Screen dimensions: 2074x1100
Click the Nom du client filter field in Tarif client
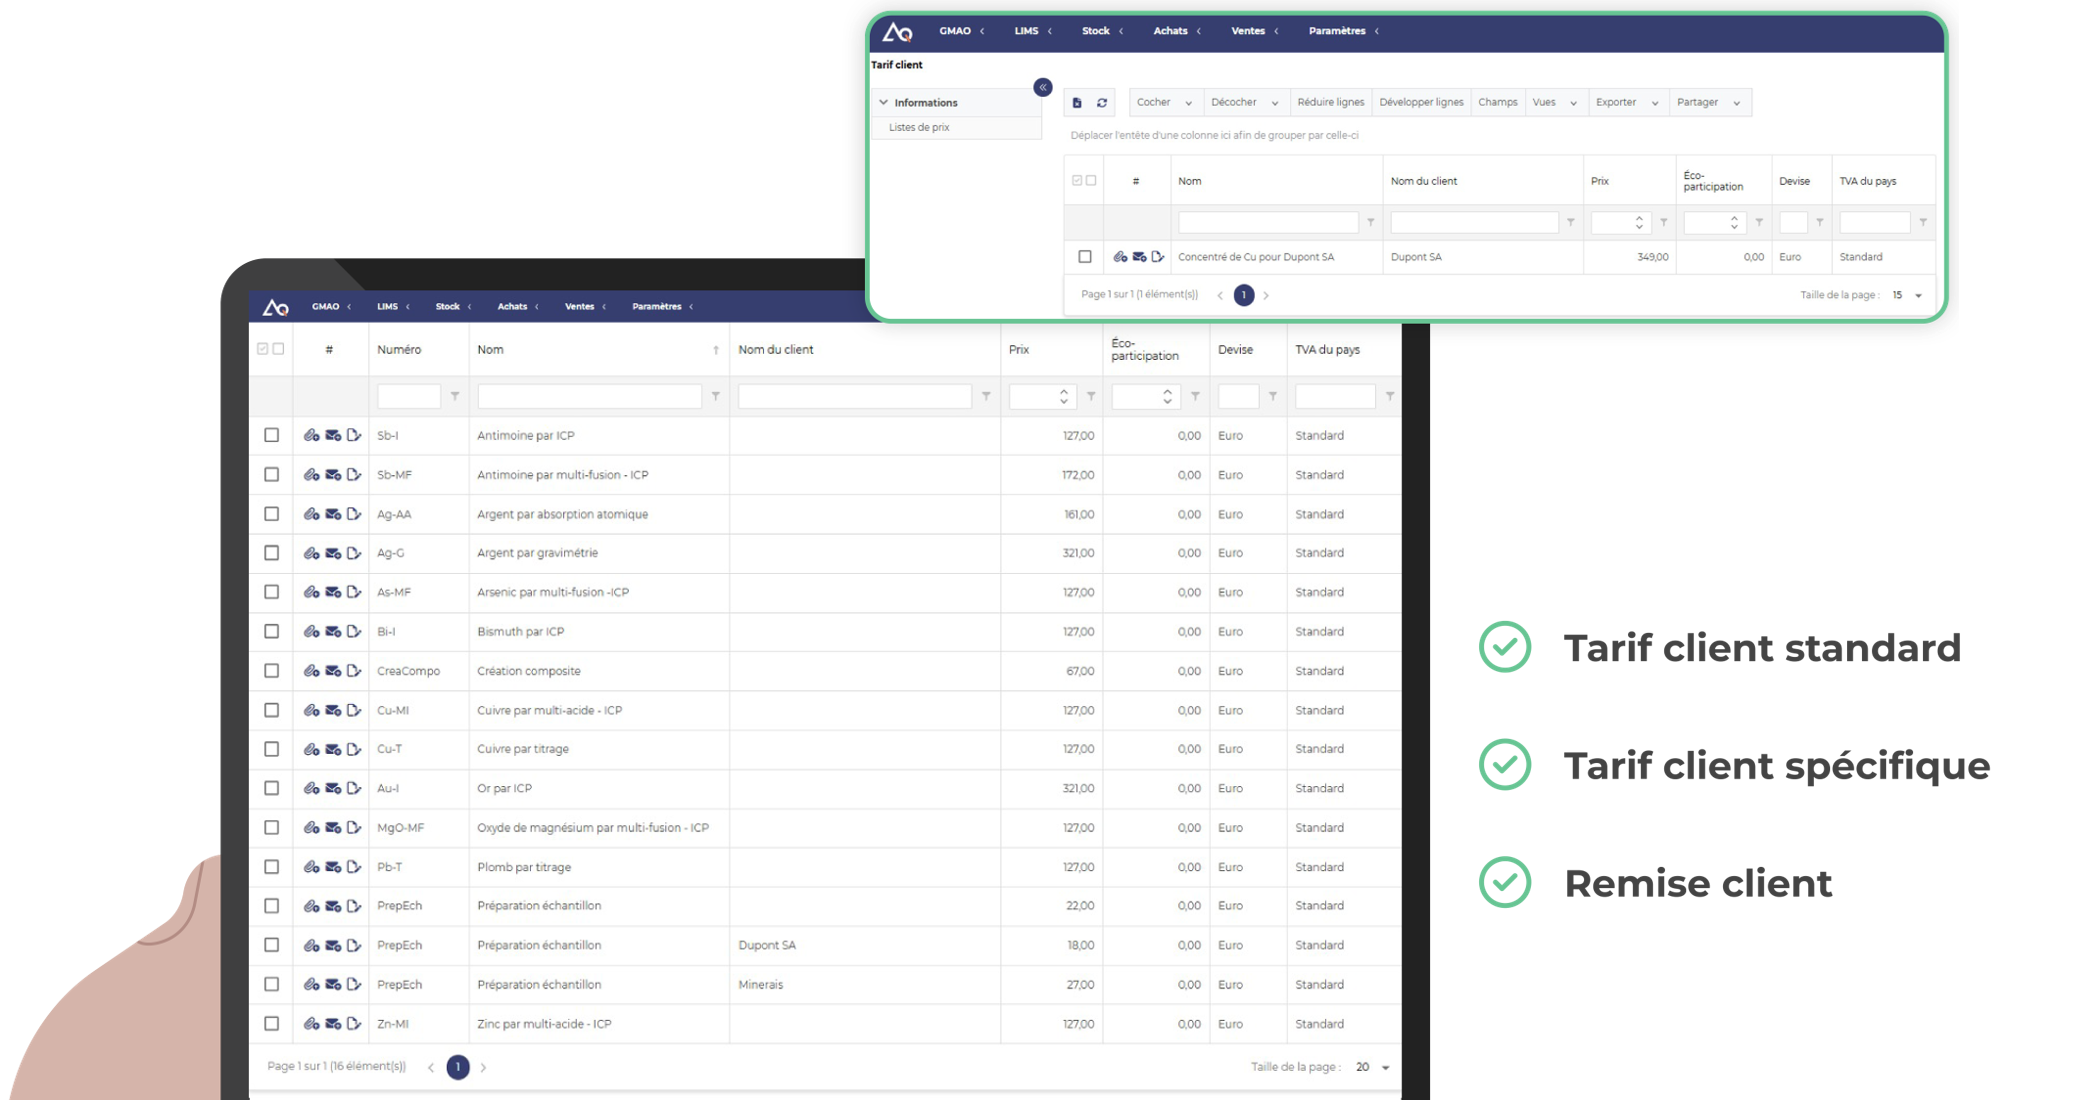pyautogui.click(x=1474, y=222)
